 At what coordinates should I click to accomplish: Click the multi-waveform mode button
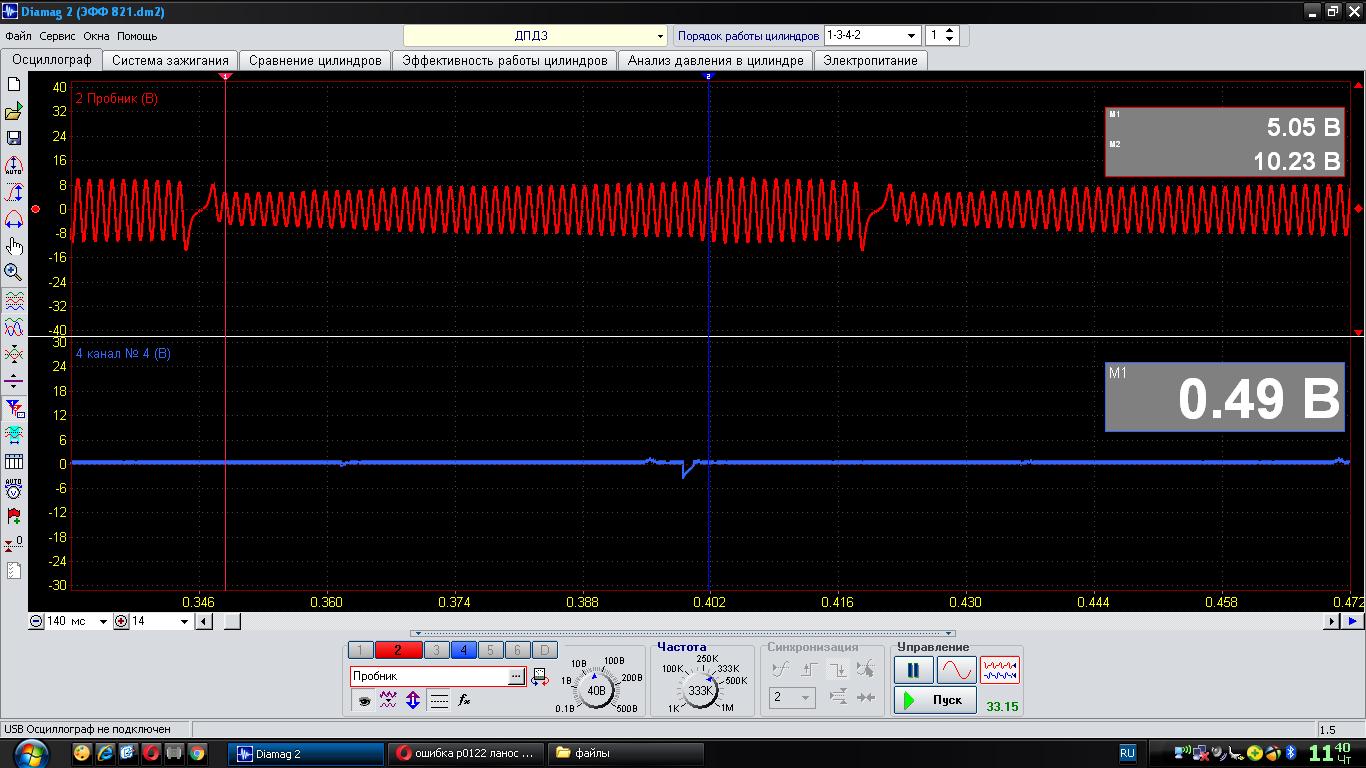click(x=999, y=670)
